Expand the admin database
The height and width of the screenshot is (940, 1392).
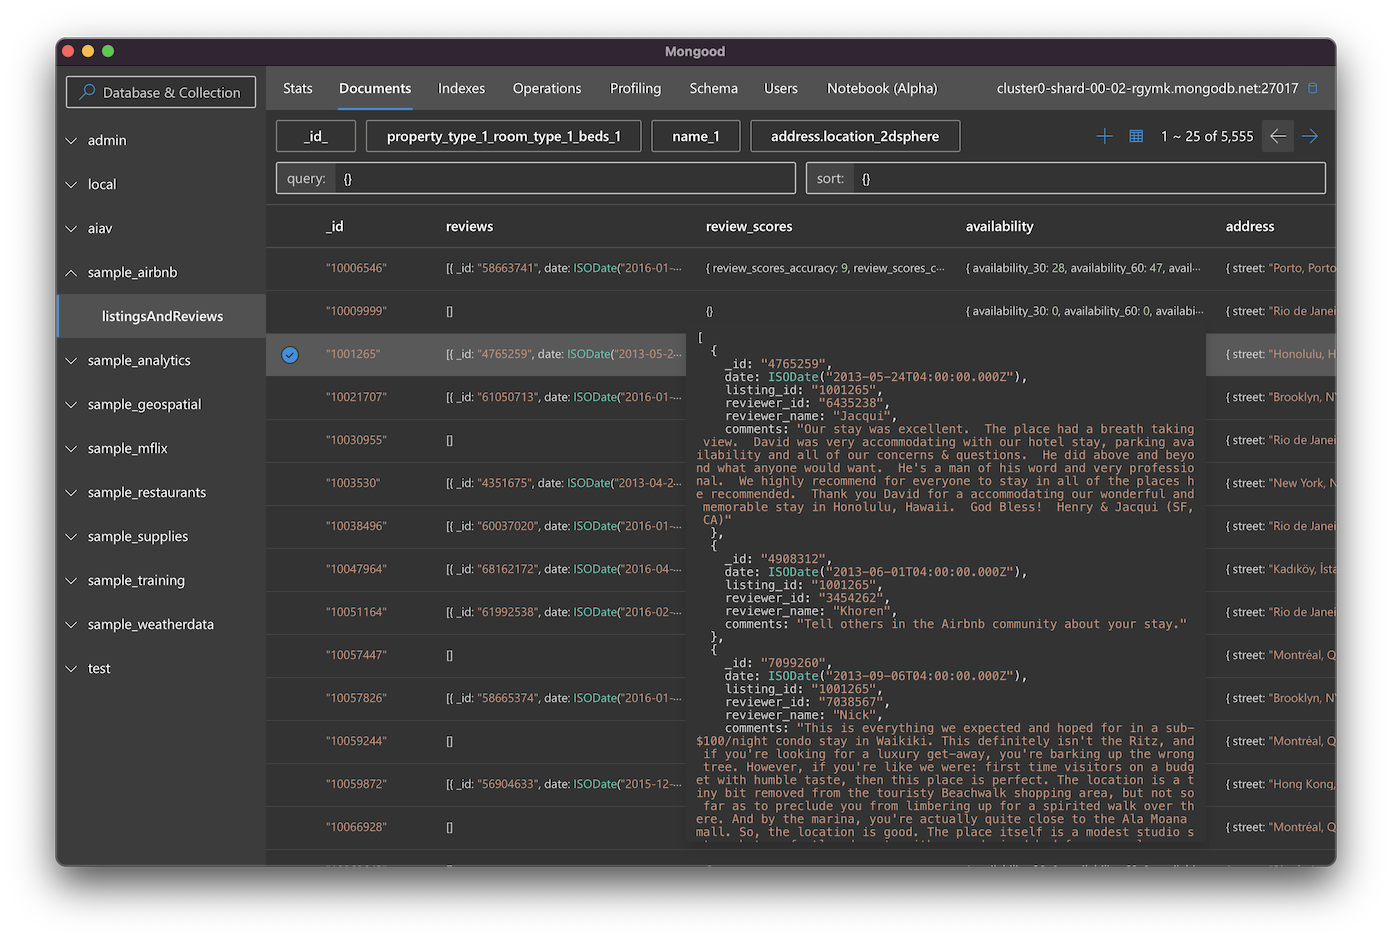(71, 140)
